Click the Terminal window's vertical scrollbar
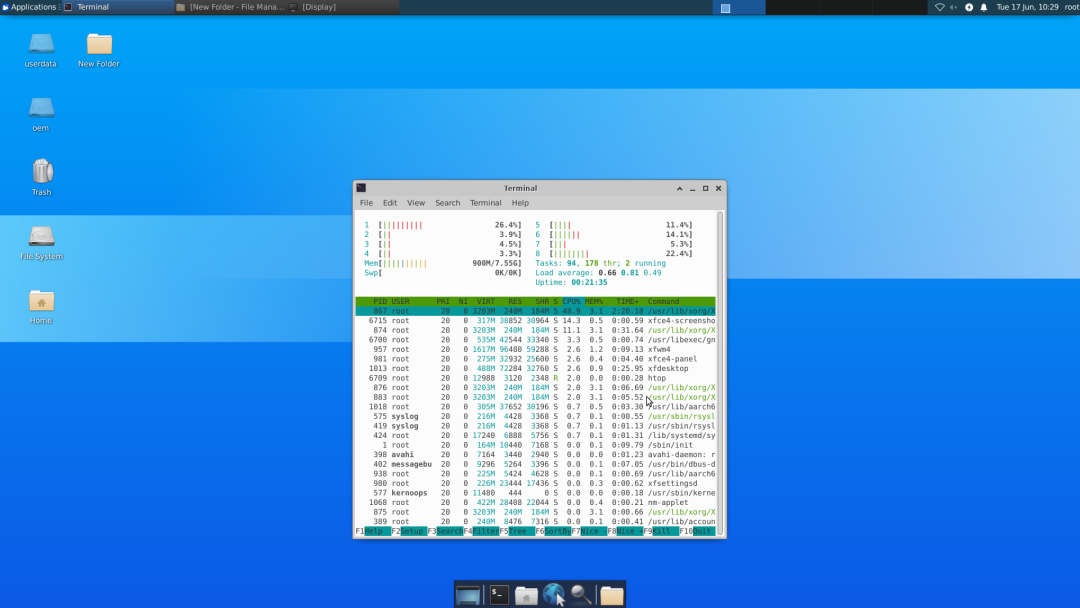 coord(721,368)
